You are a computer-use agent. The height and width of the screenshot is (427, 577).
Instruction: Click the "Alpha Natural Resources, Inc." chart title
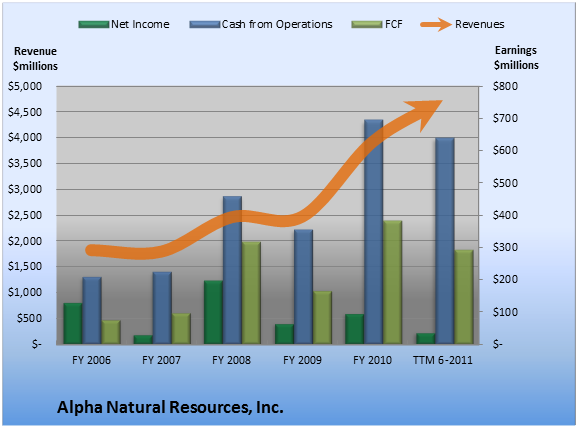point(170,407)
